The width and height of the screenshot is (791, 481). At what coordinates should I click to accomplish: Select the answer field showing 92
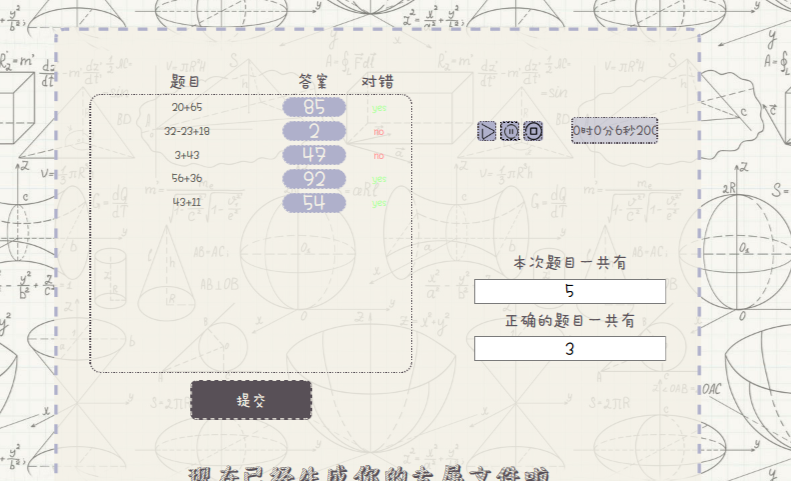(x=314, y=179)
